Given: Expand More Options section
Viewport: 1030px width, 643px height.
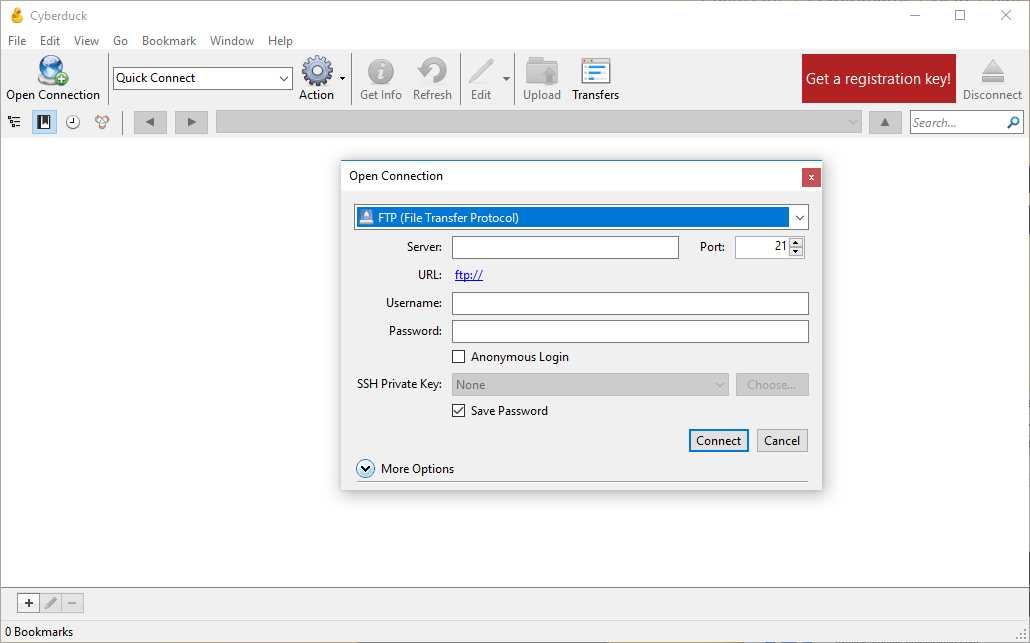Looking at the screenshot, I should point(365,468).
